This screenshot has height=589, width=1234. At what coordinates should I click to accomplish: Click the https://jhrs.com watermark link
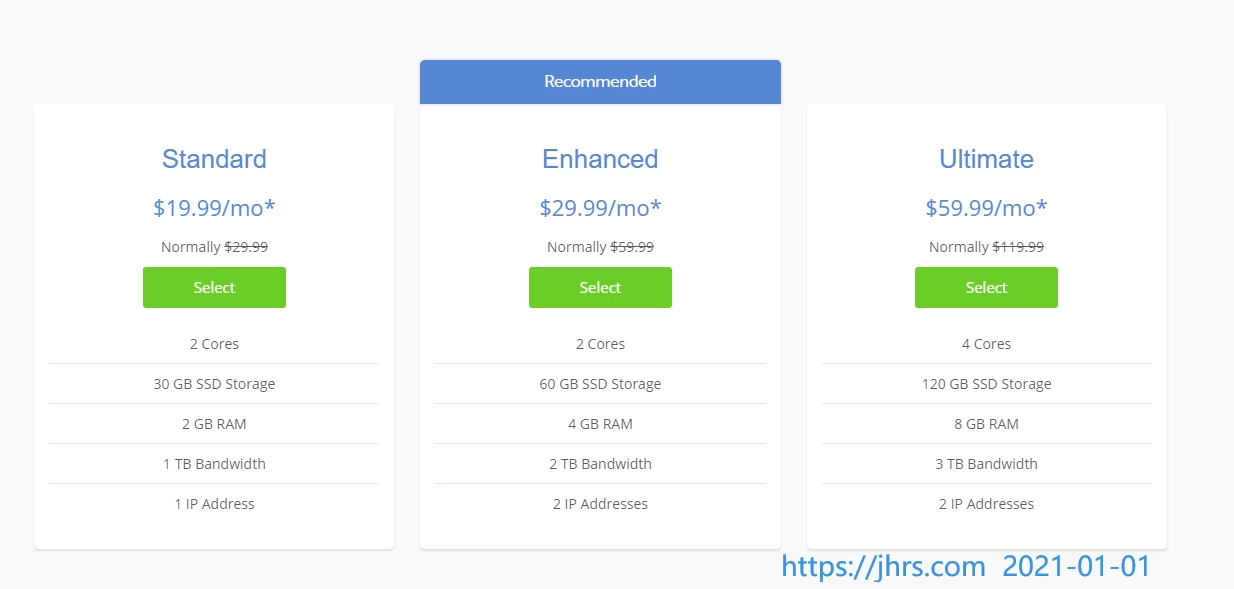(x=883, y=567)
